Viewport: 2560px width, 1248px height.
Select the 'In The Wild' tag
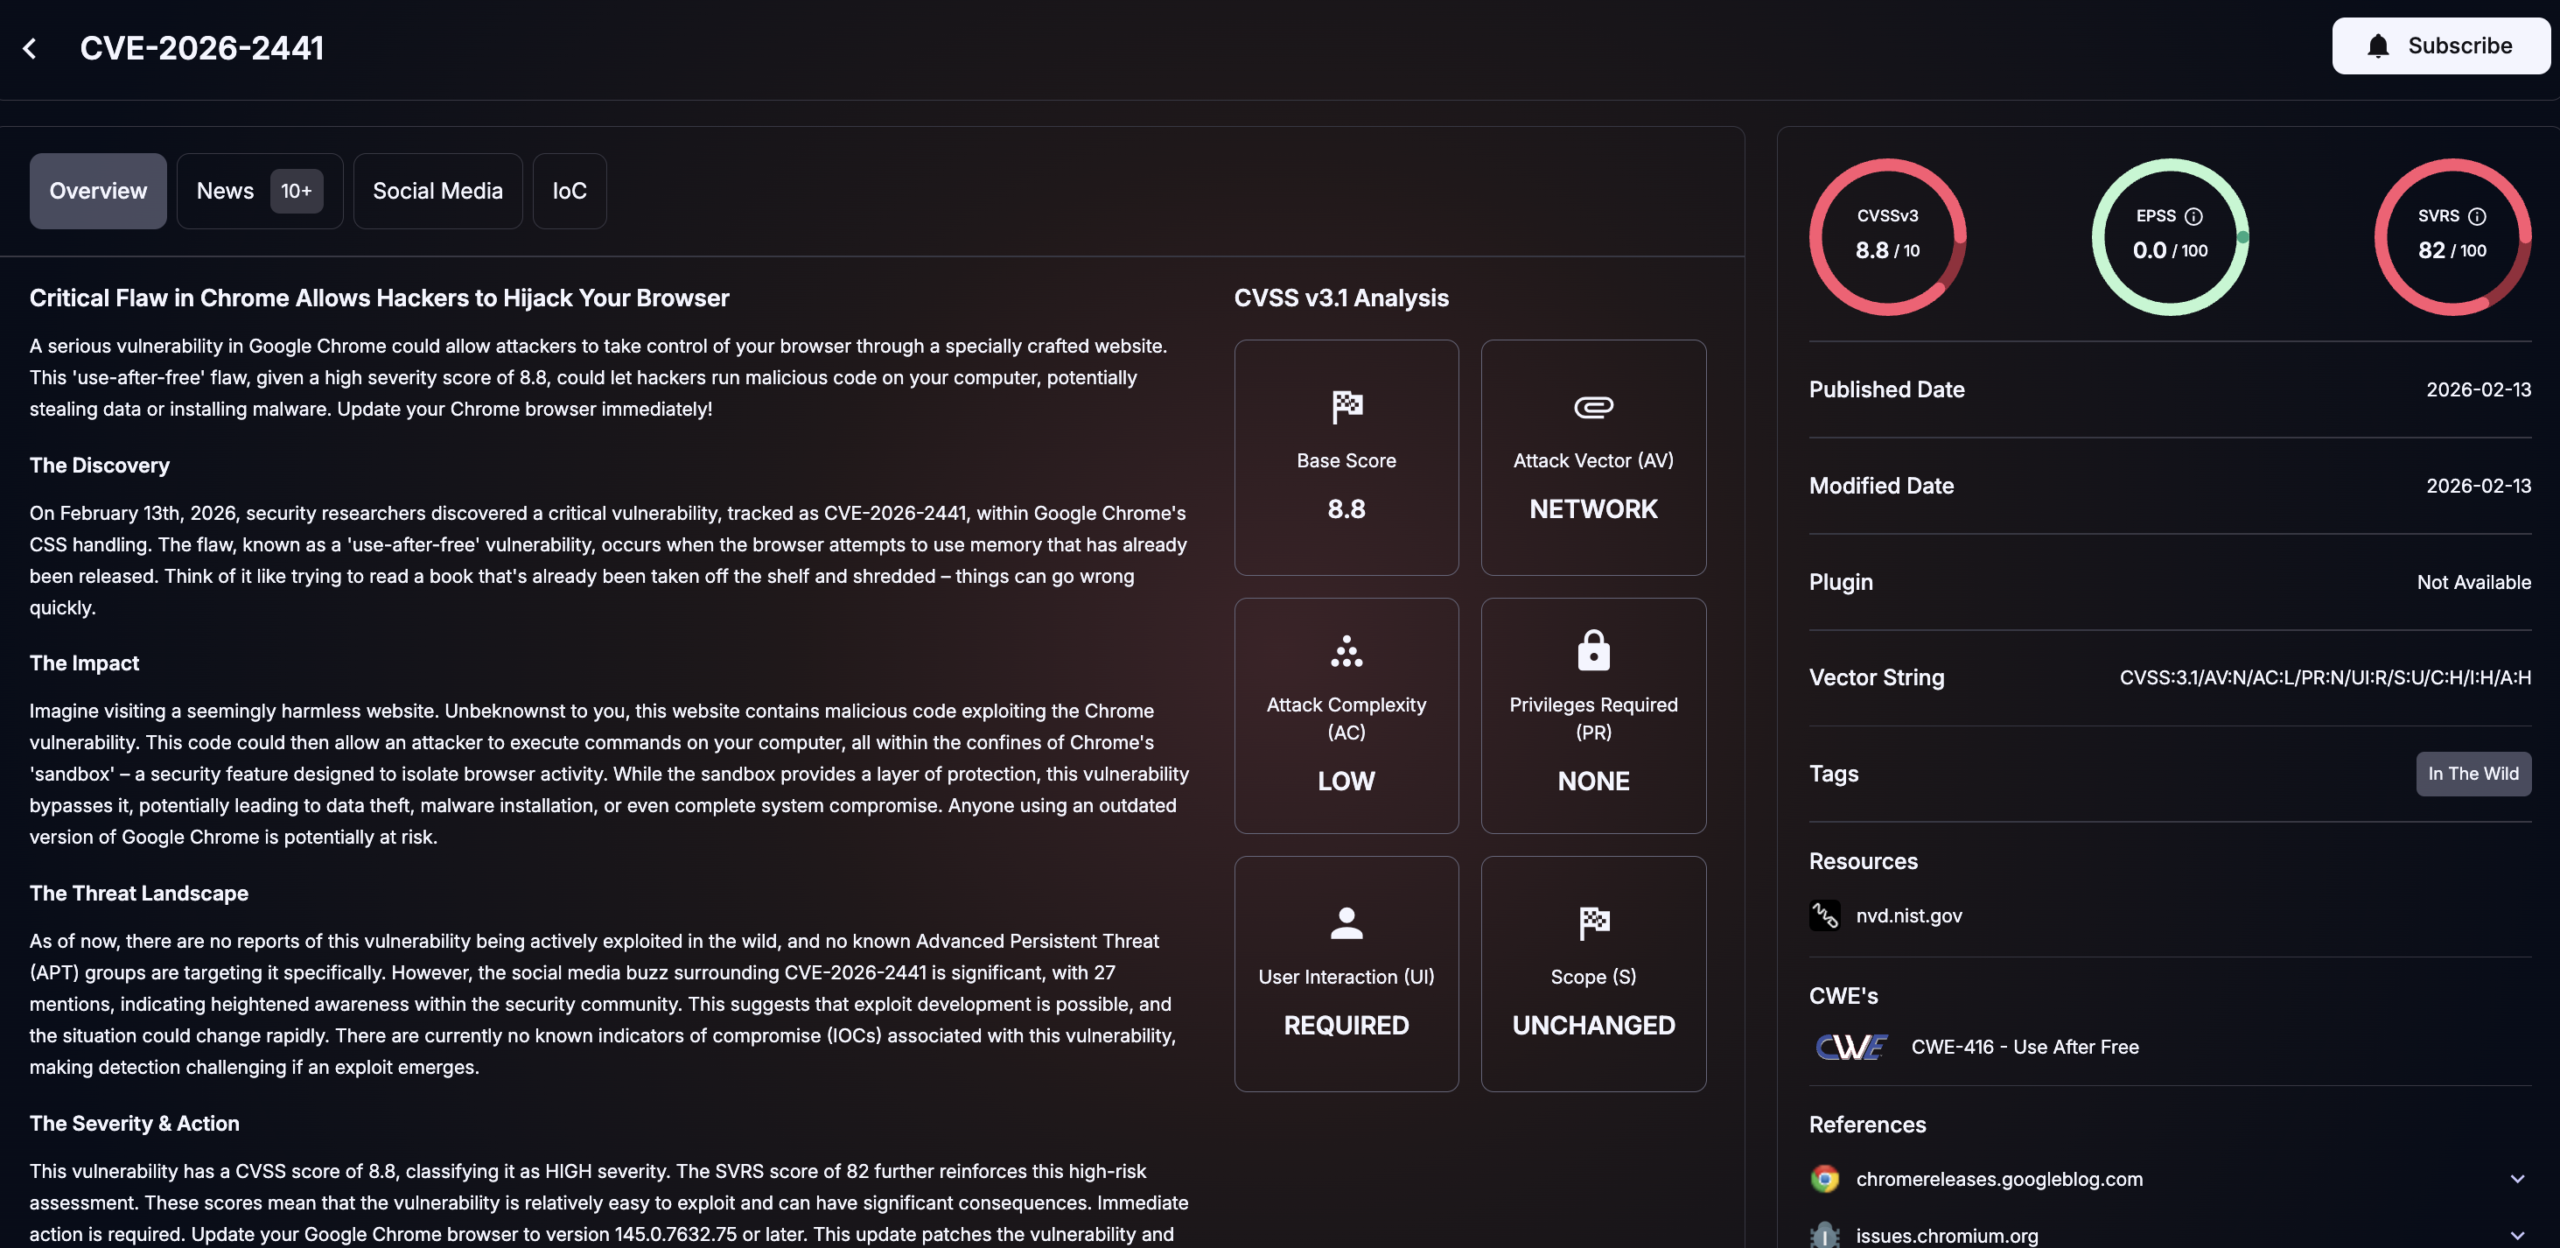(2473, 773)
